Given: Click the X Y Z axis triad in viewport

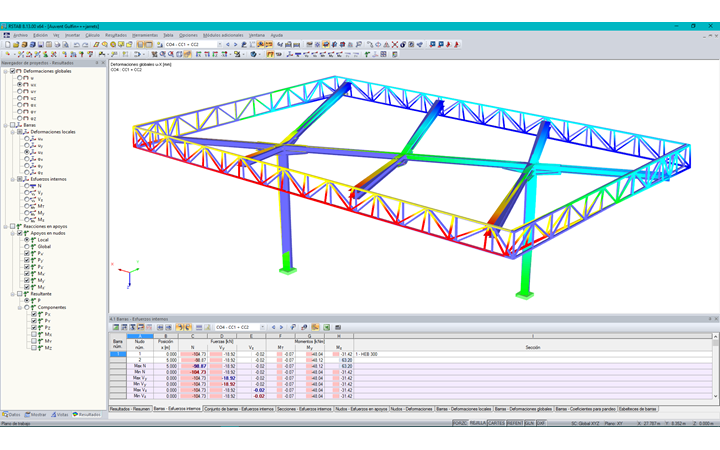Looking at the screenshot, I should pyautogui.click(x=128, y=275).
